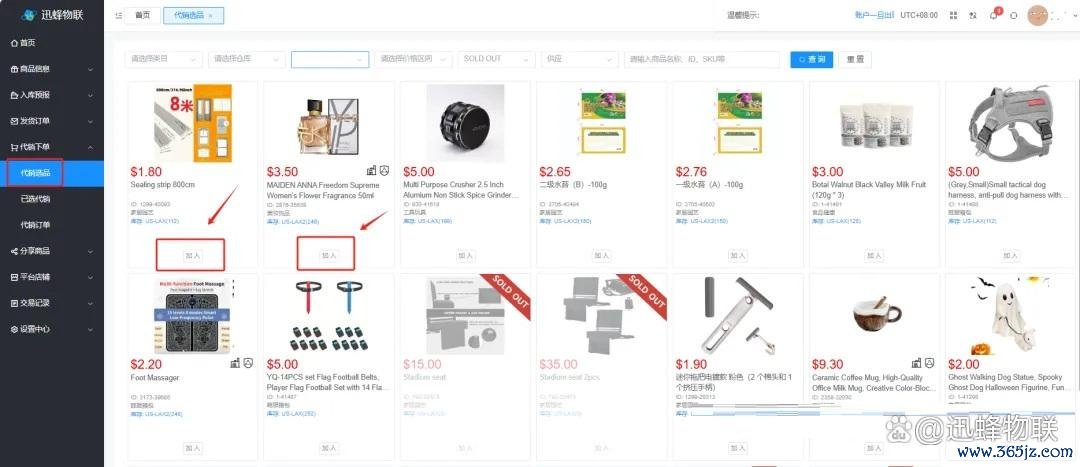This screenshot has width=1080, height=467.
Task: Click the 迅蜂物联 logo icon
Action: [x=28, y=15]
